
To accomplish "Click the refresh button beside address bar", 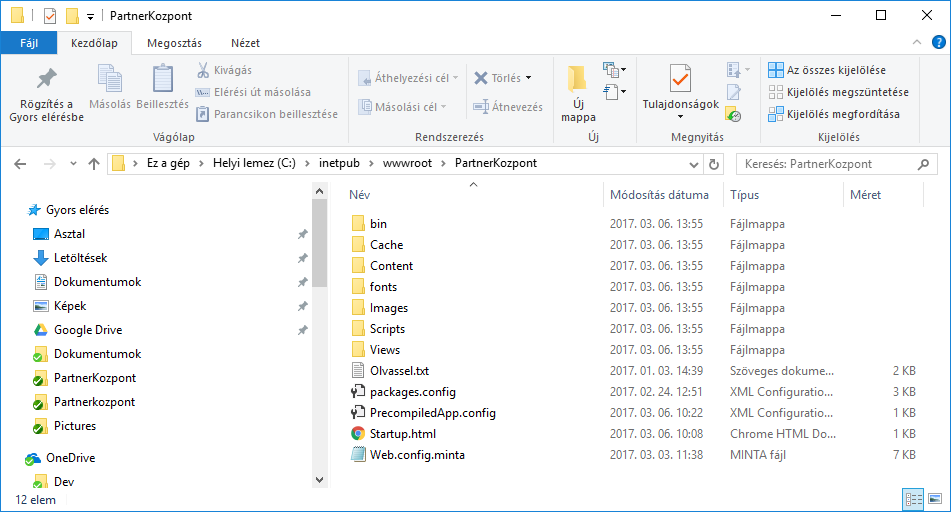I will (x=714, y=164).
